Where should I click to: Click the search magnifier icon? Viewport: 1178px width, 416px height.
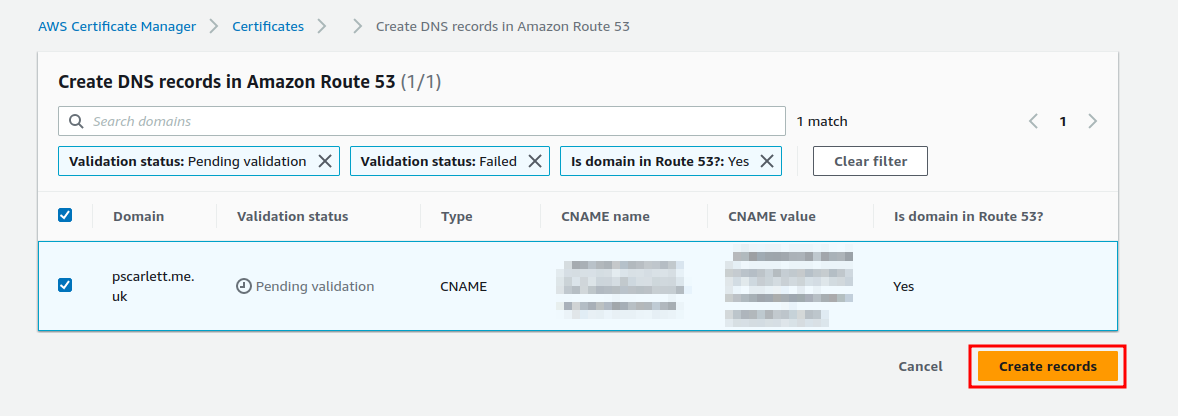[x=76, y=121]
